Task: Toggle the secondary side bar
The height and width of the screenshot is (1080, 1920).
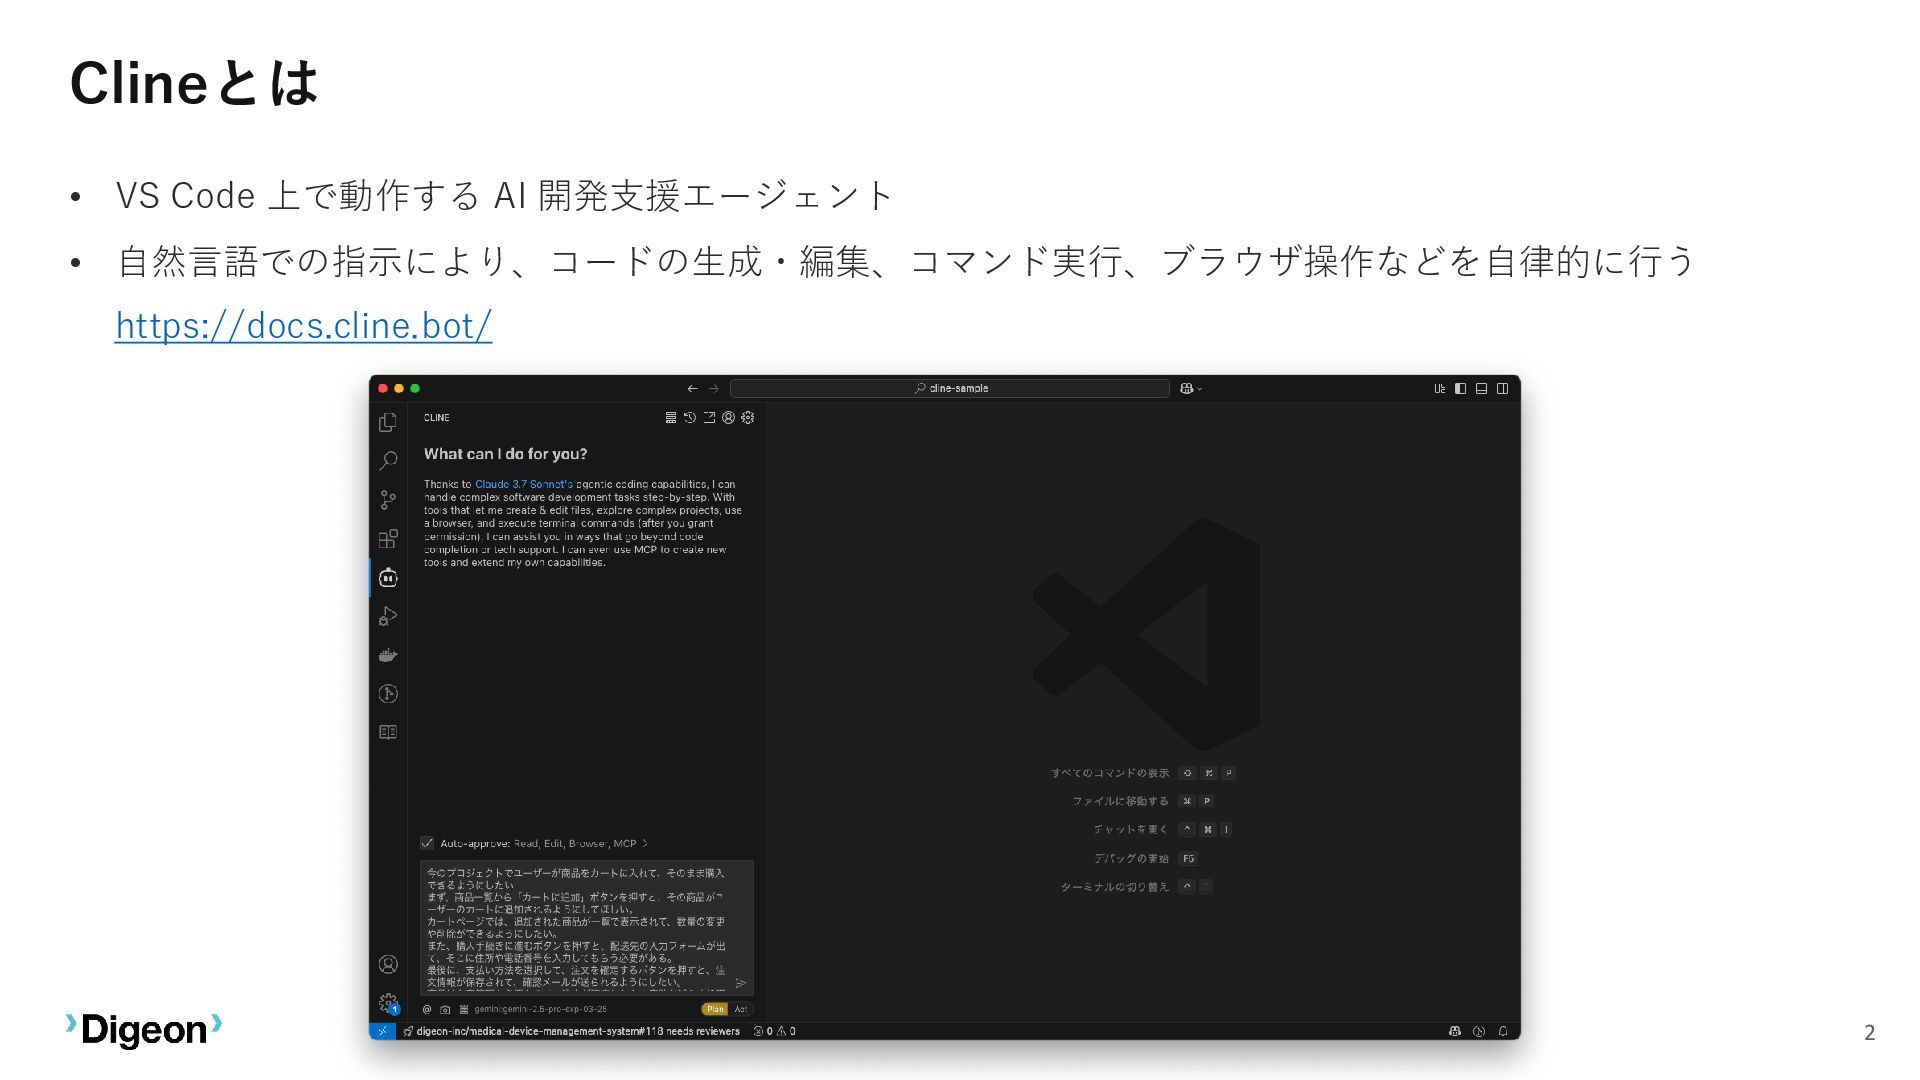Action: (x=1502, y=388)
